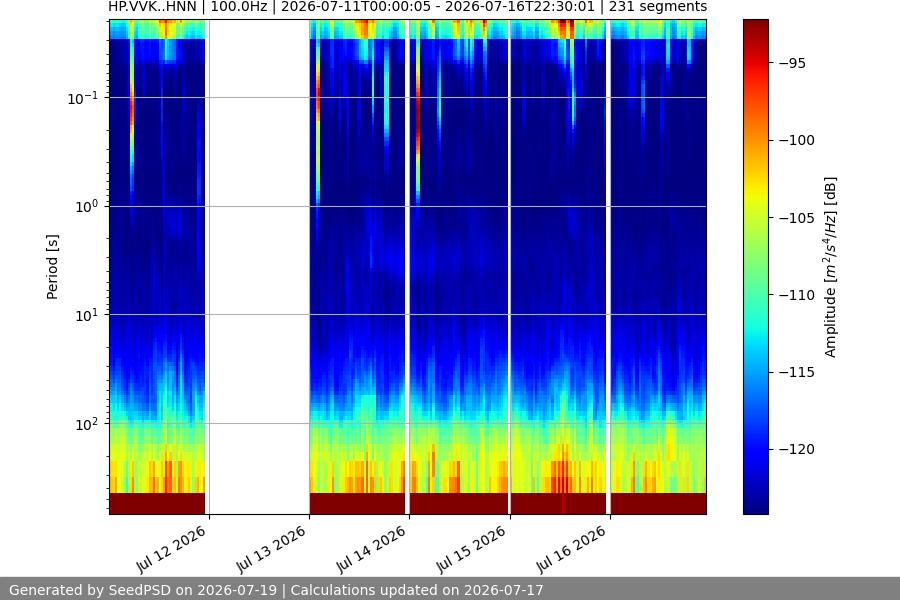
Task: Click the −115 colorbar tick label
Action: pos(797,372)
